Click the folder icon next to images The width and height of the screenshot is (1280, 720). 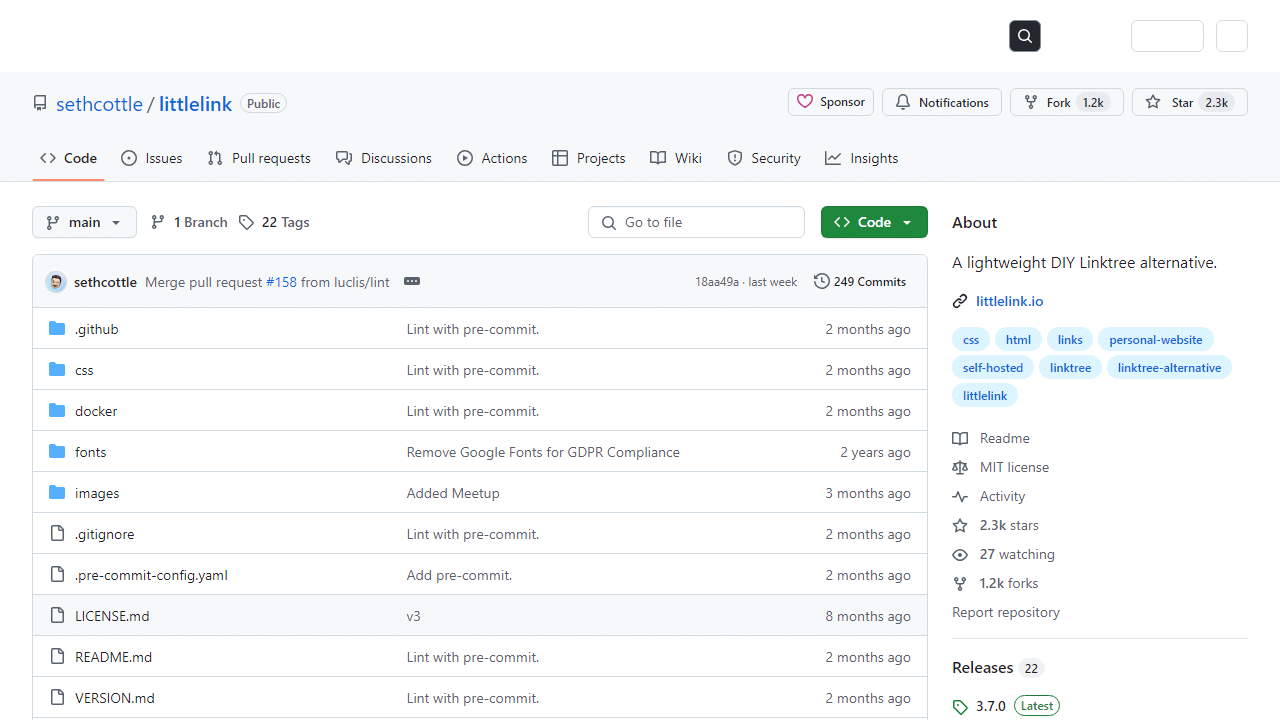(x=57, y=493)
